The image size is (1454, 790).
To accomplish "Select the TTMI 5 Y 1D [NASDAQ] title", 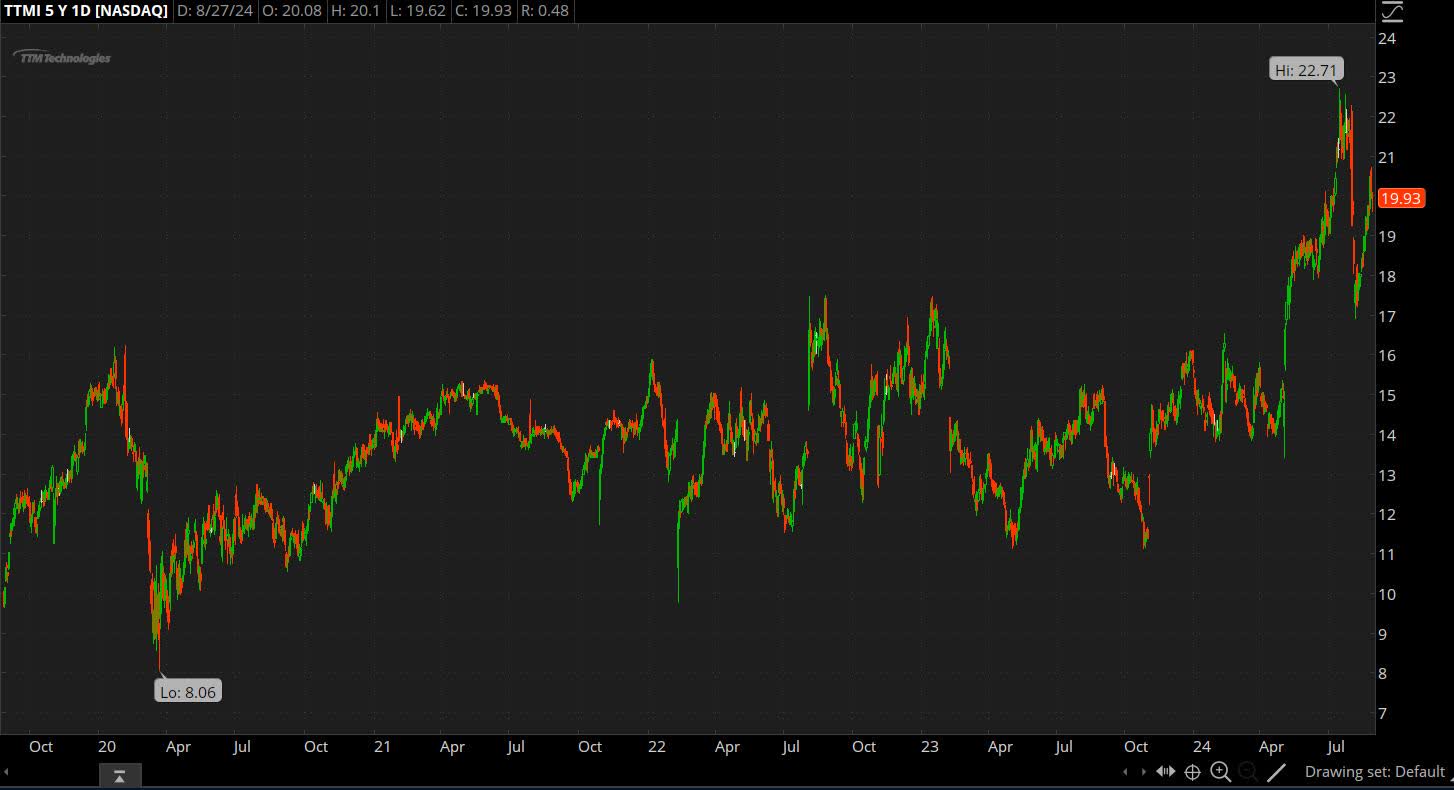I will coord(85,11).
